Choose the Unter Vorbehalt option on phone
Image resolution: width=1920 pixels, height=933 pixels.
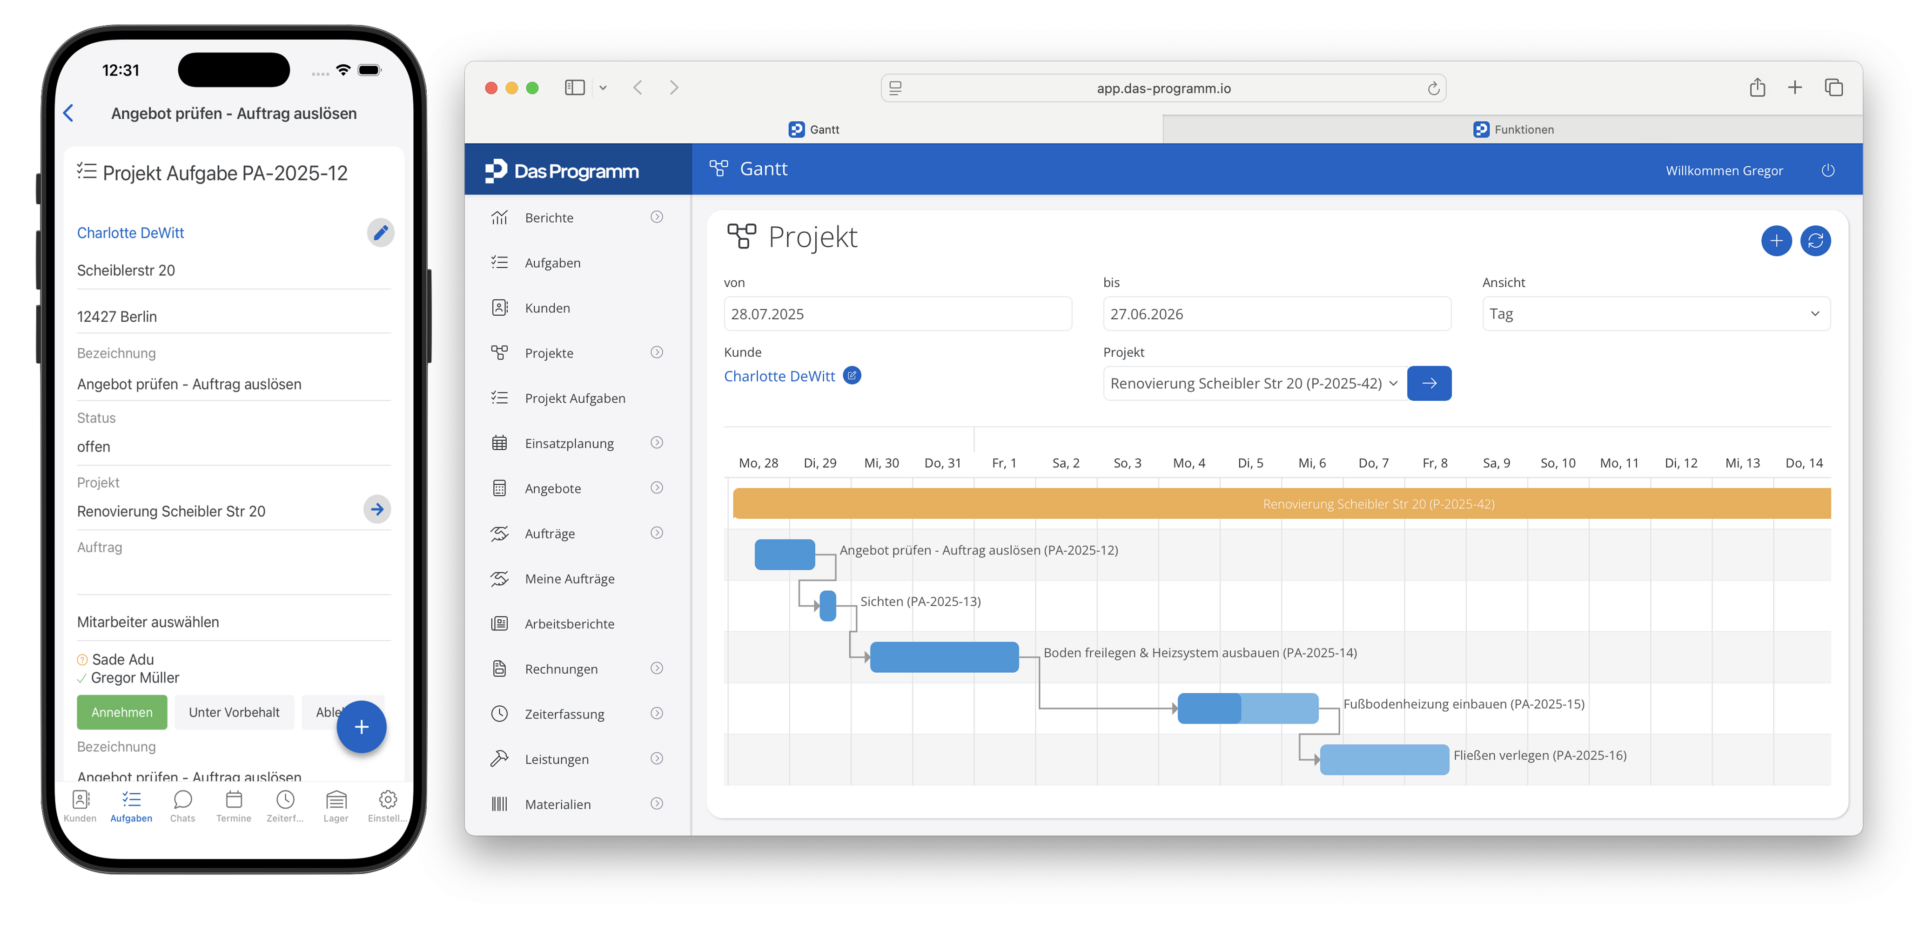click(x=234, y=713)
